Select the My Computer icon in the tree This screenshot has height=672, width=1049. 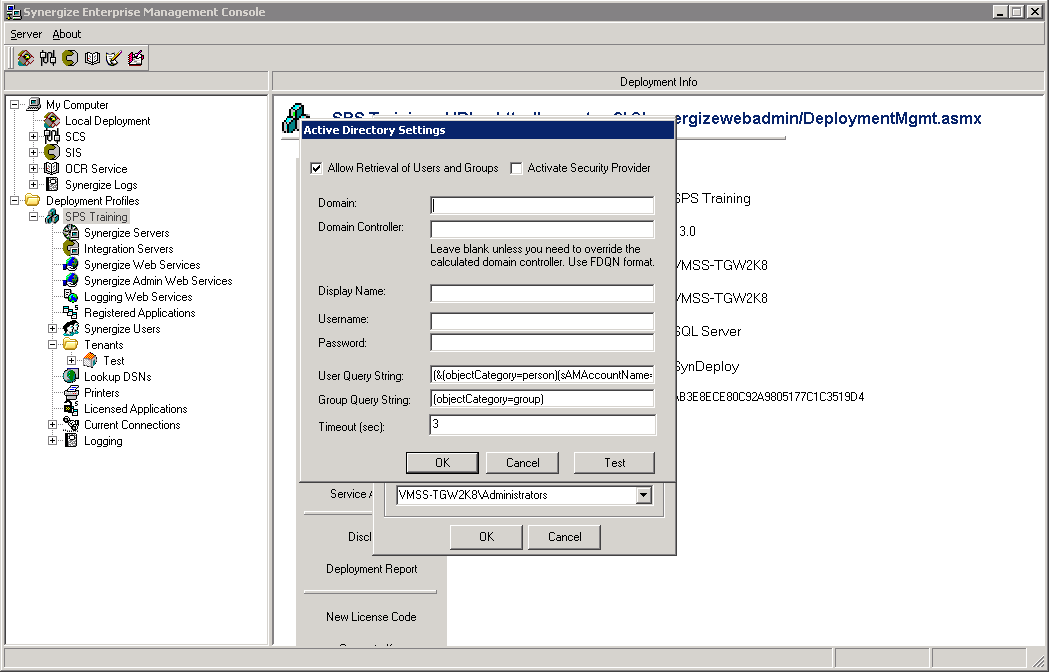[x=33, y=104]
